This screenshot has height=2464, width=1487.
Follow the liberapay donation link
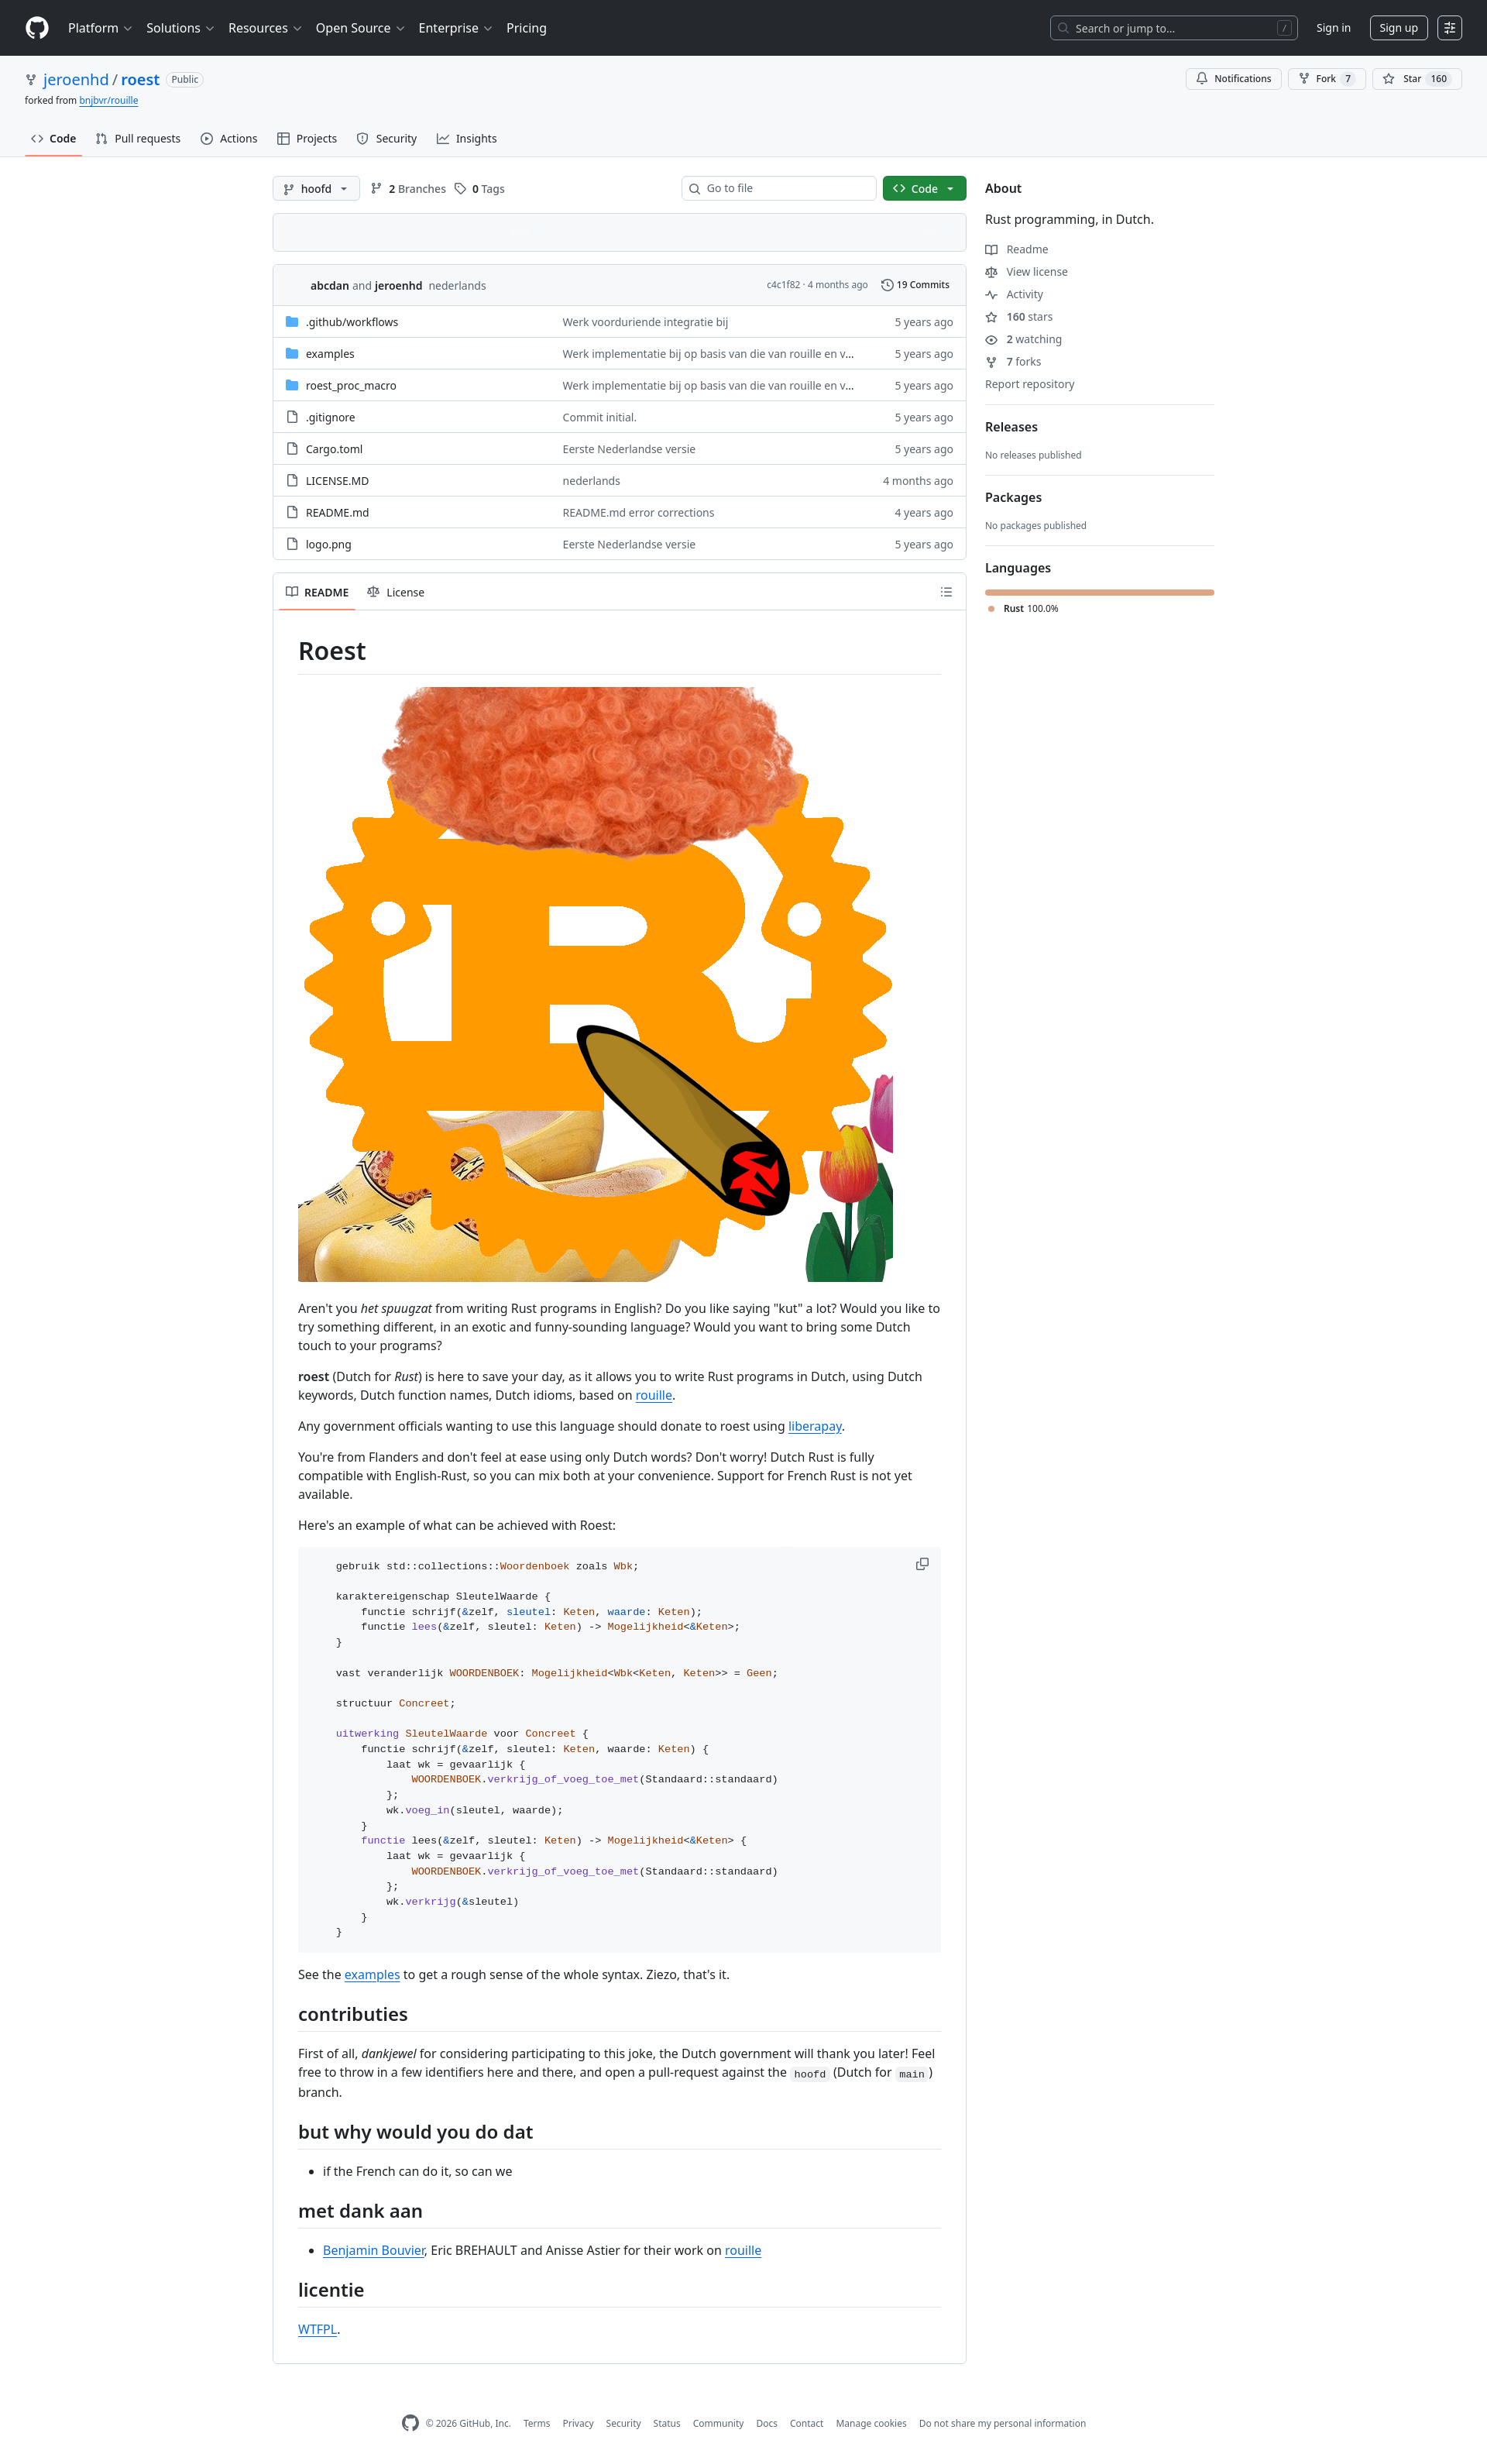click(x=815, y=1426)
